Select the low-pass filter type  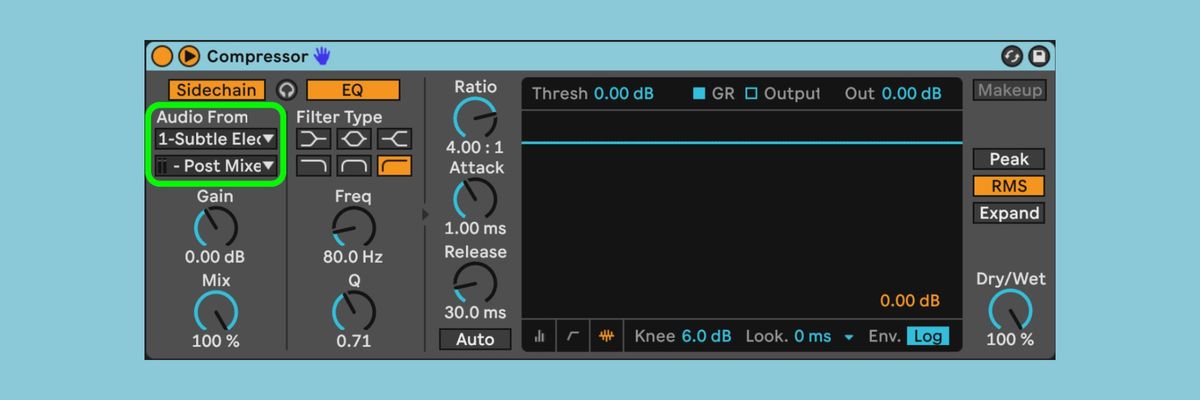(x=315, y=166)
